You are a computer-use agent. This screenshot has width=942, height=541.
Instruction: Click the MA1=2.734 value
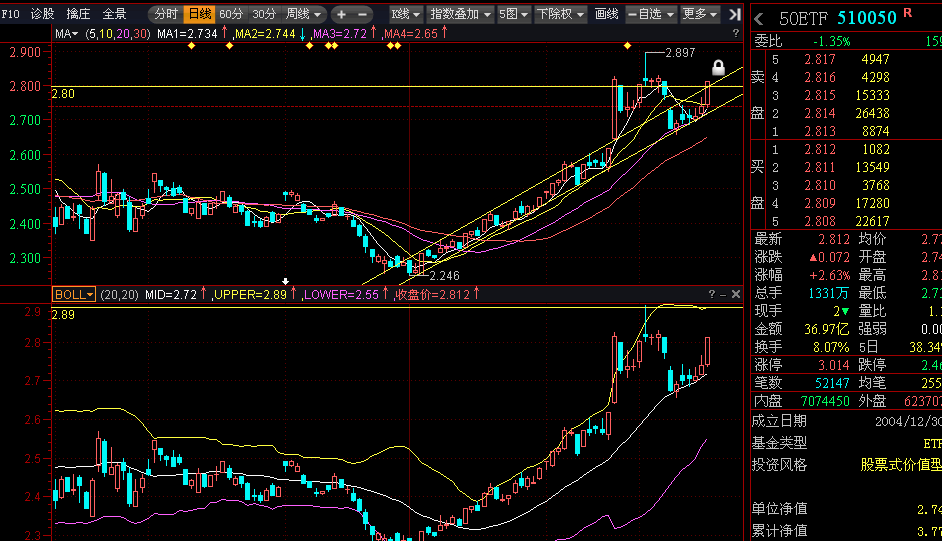pos(187,34)
